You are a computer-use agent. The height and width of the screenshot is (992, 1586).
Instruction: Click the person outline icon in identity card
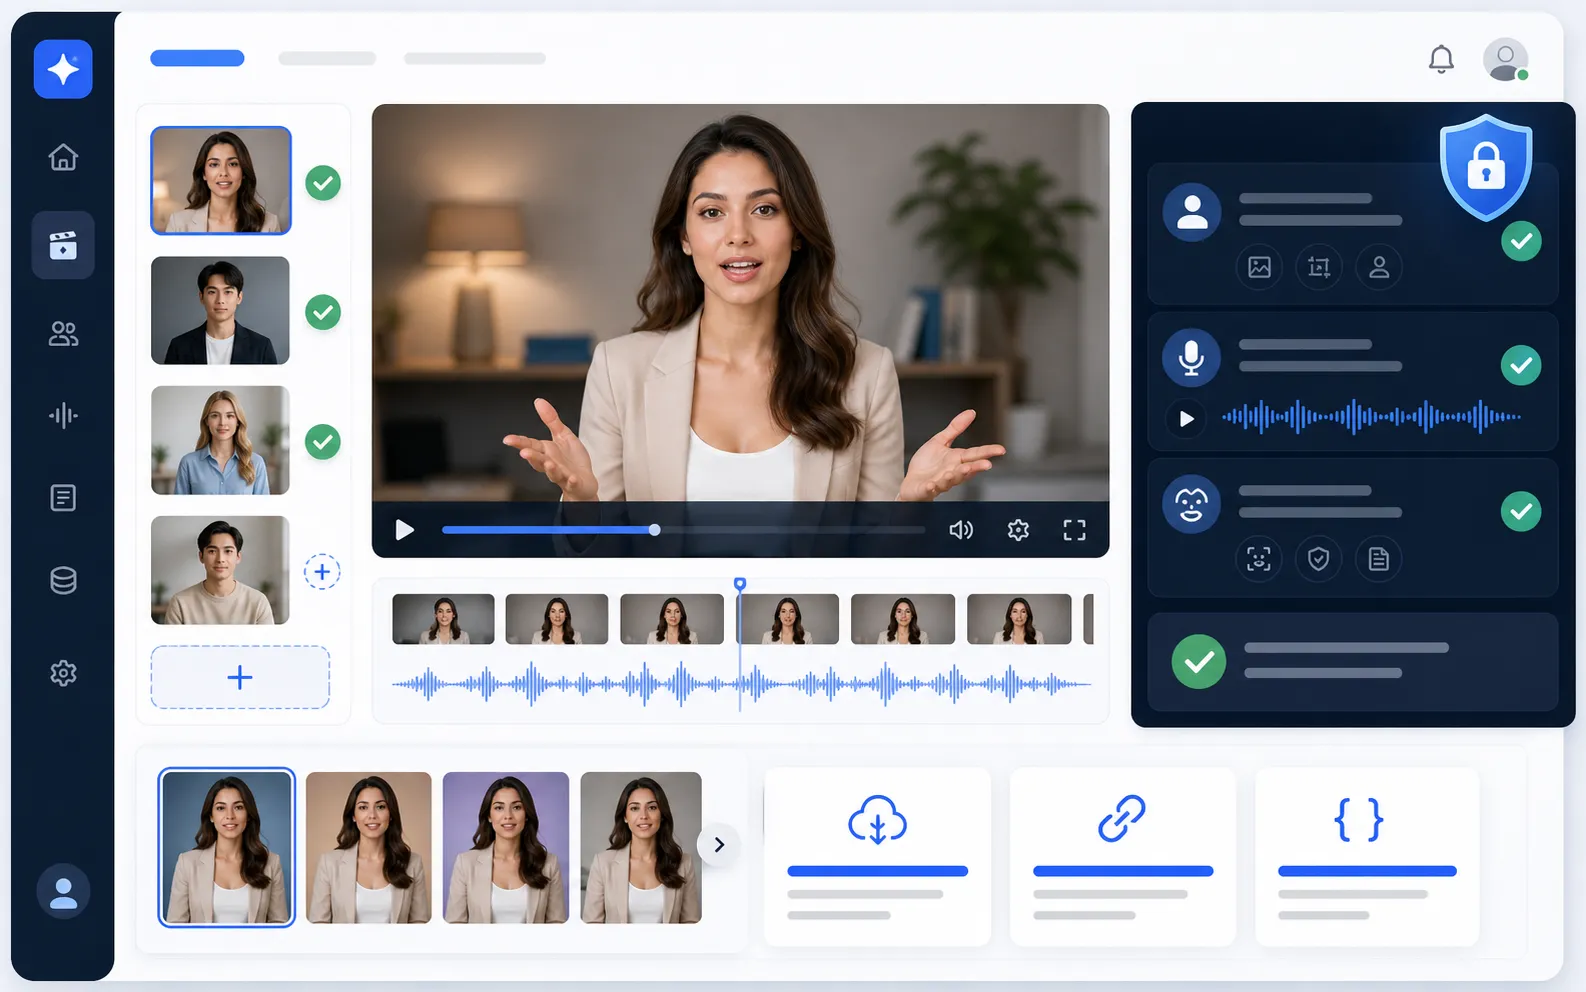[1379, 267]
